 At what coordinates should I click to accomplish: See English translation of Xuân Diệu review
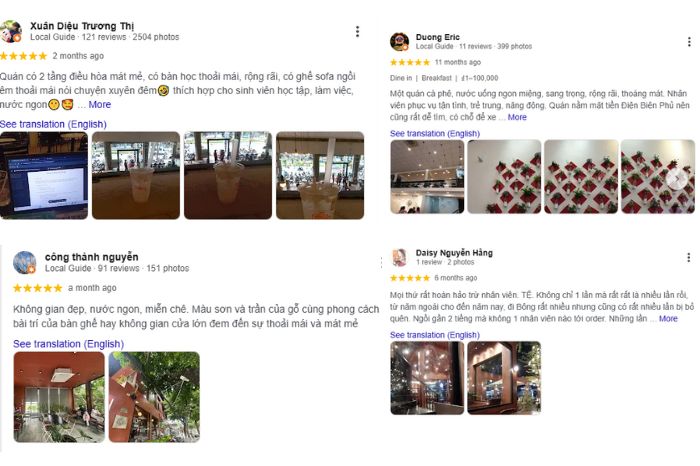(53, 124)
